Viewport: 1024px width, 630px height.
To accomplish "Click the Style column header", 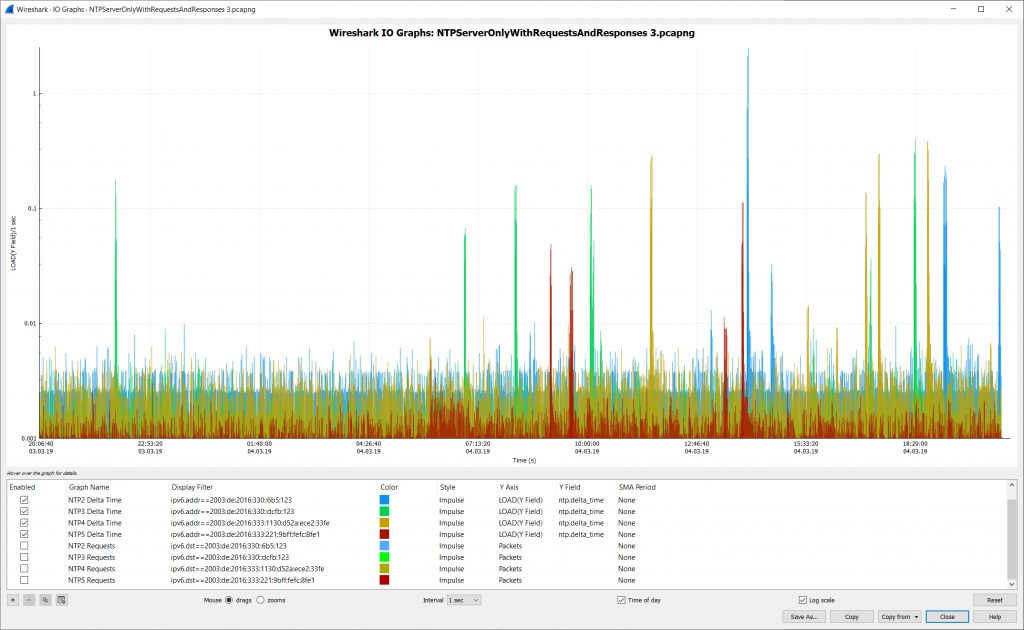I will coord(447,487).
